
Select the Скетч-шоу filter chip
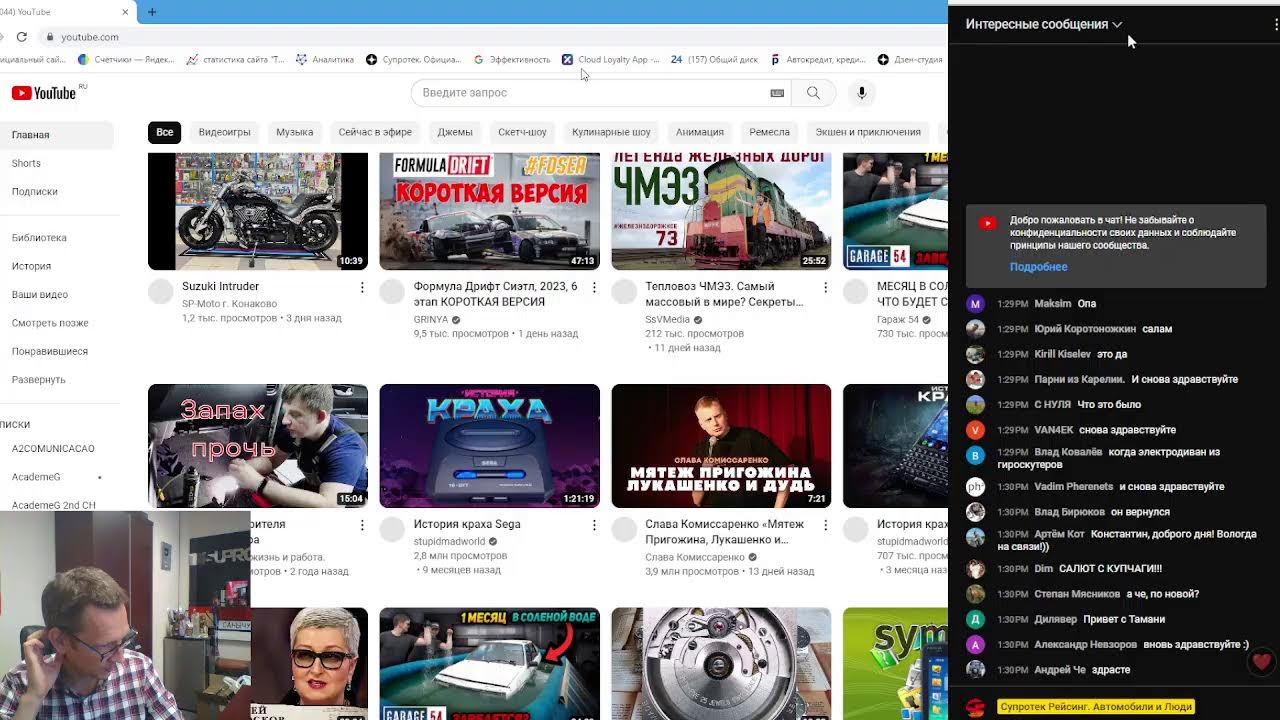click(x=522, y=132)
